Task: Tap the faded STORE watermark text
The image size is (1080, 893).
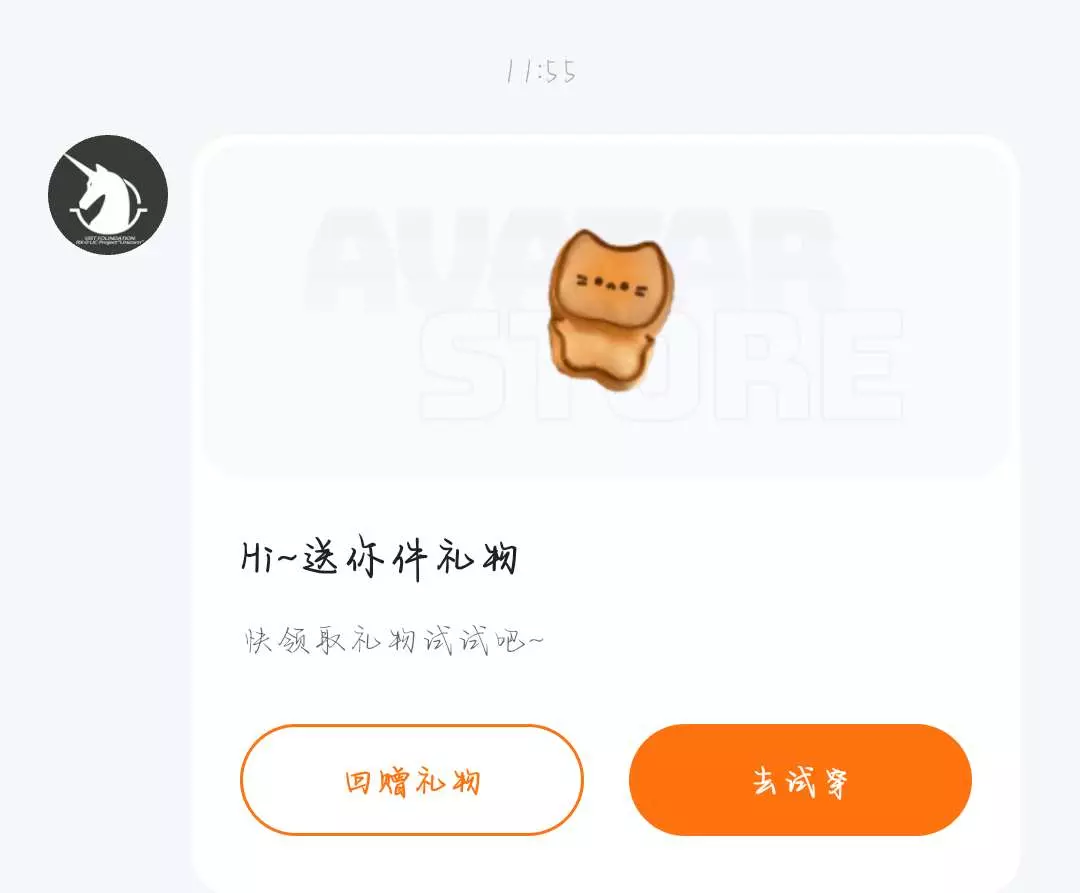Action: pyautogui.click(x=661, y=364)
